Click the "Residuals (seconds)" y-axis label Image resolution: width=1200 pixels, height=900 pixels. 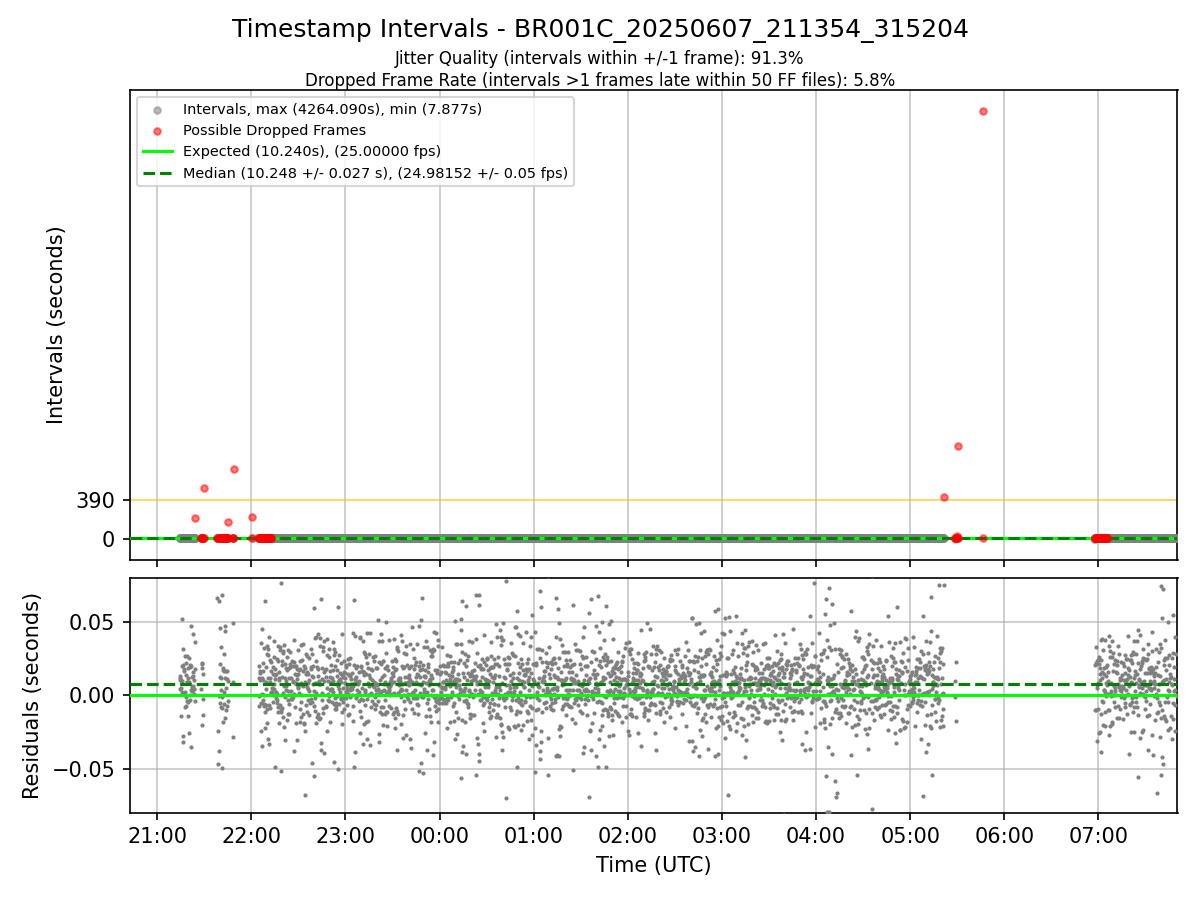coord(32,696)
